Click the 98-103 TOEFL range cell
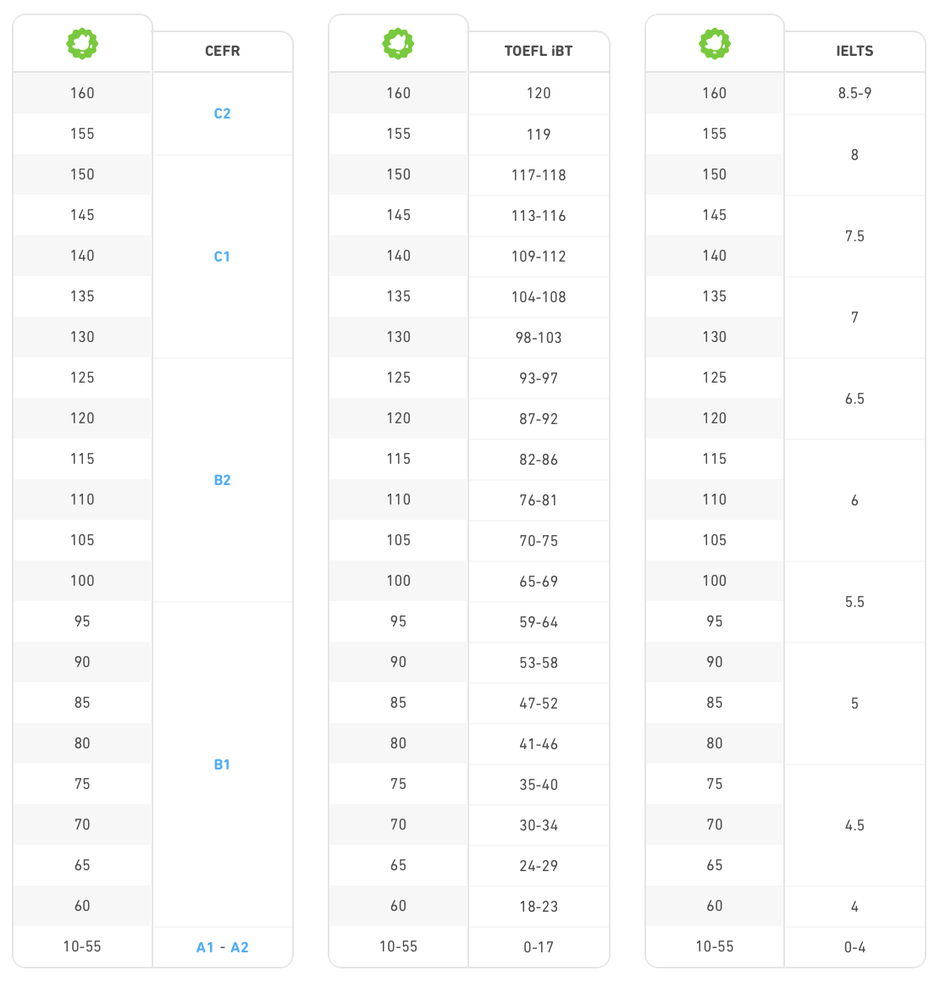Viewport: 940px width, 982px height. [538, 338]
